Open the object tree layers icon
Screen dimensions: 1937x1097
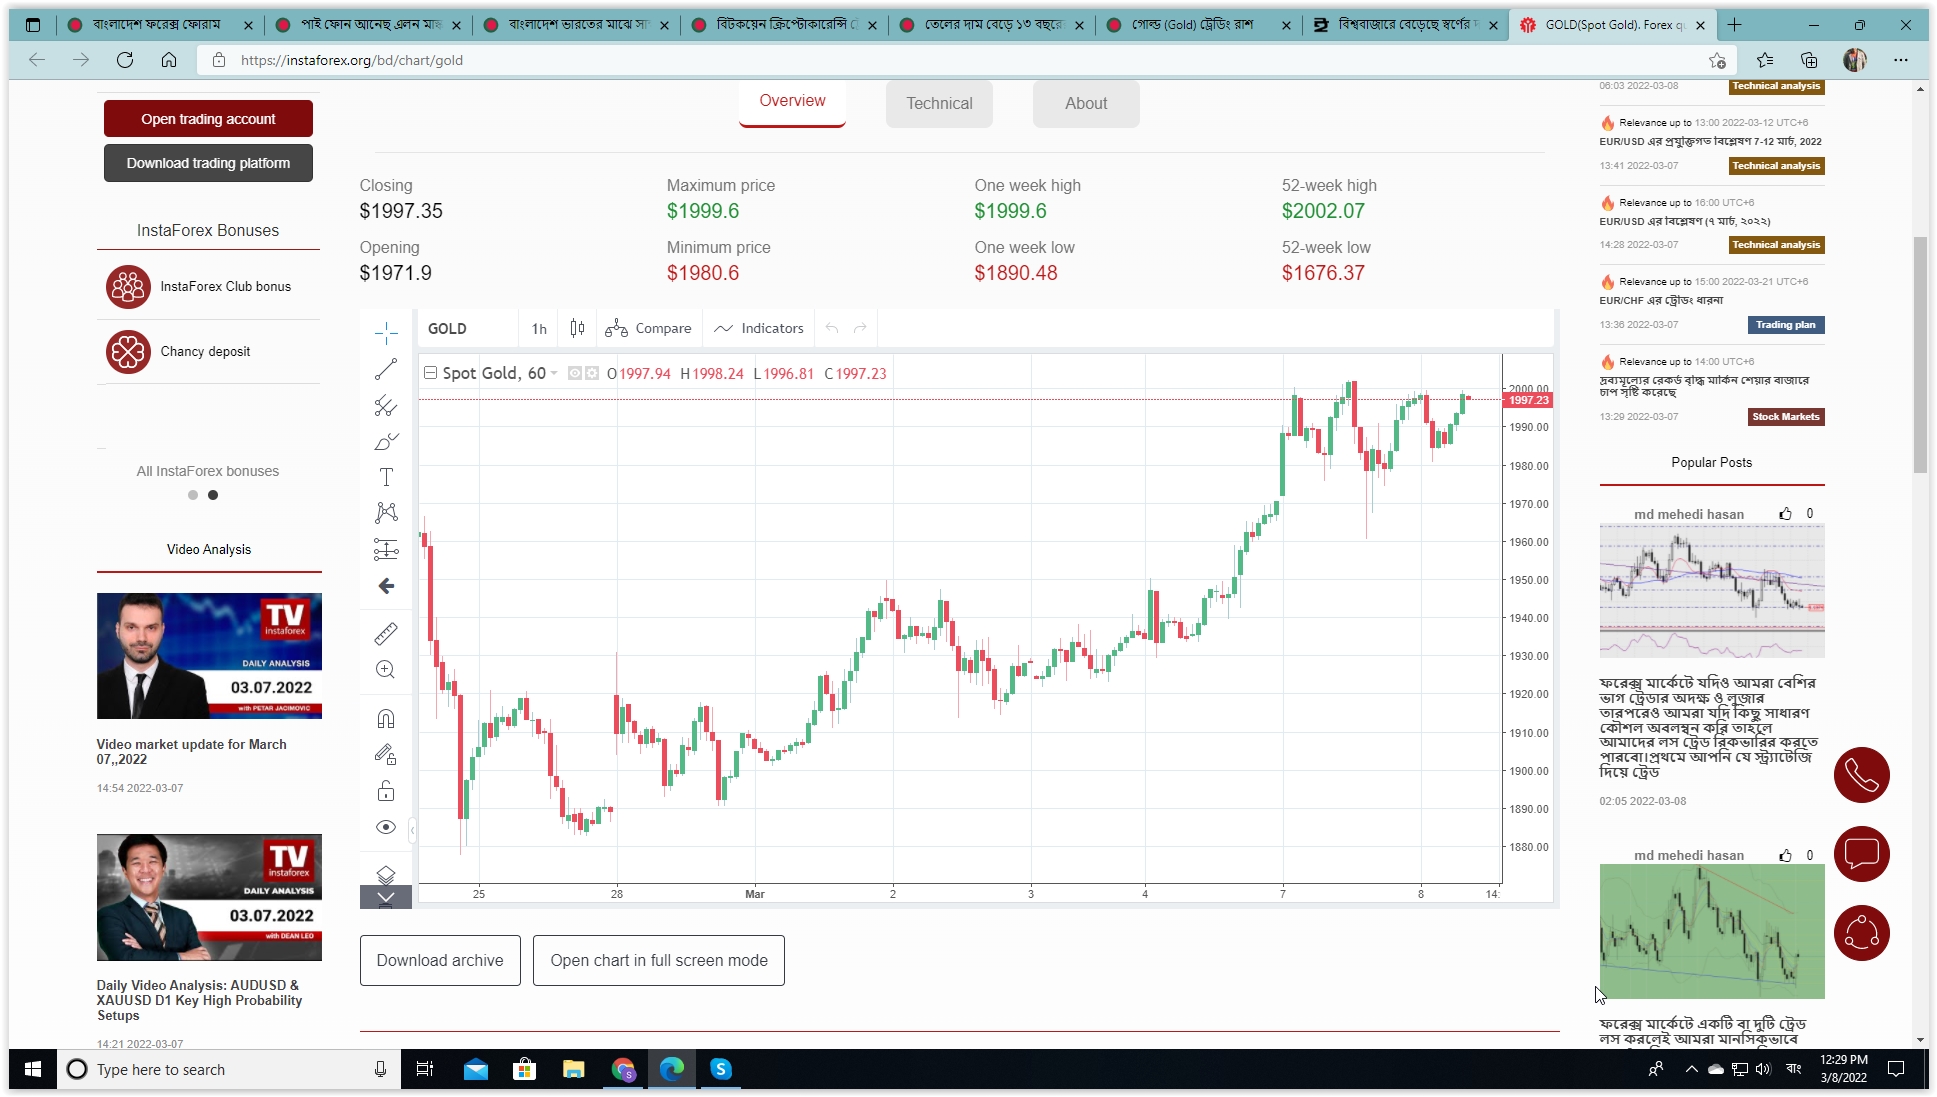pos(386,874)
